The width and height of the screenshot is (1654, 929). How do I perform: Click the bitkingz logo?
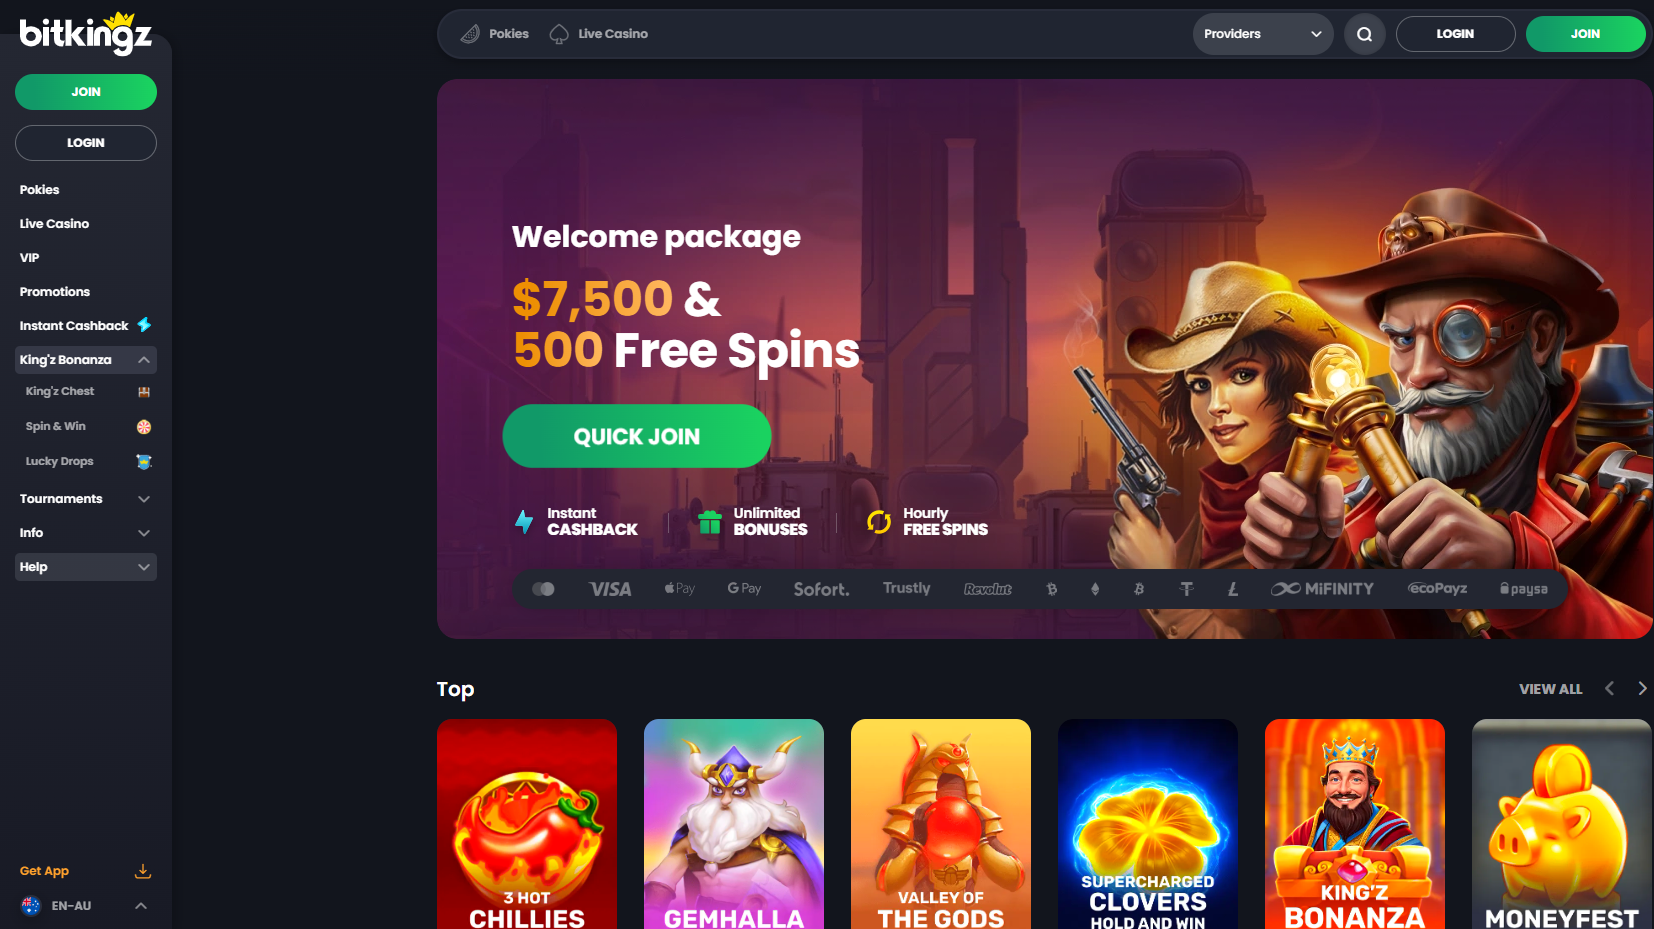[x=86, y=34]
